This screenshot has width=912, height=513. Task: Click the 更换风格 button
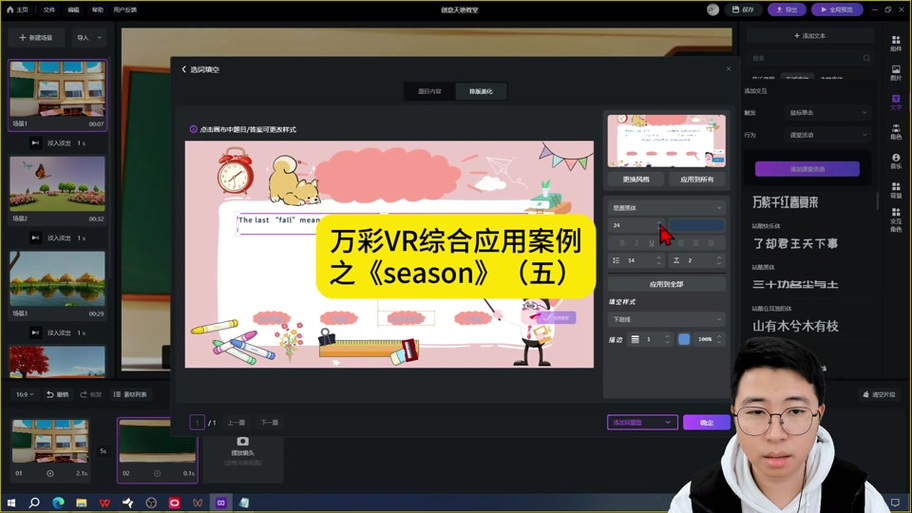point(636,179)
